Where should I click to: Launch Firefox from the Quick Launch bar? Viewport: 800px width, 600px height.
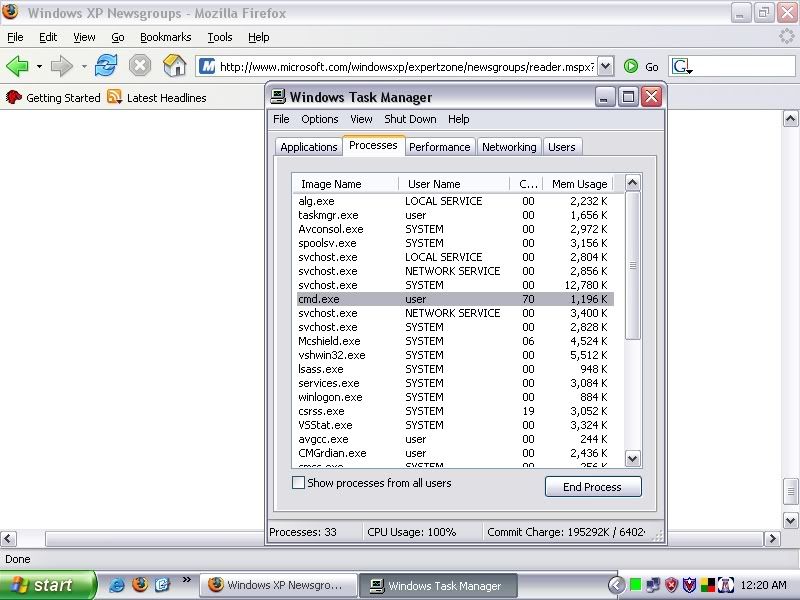140,584
